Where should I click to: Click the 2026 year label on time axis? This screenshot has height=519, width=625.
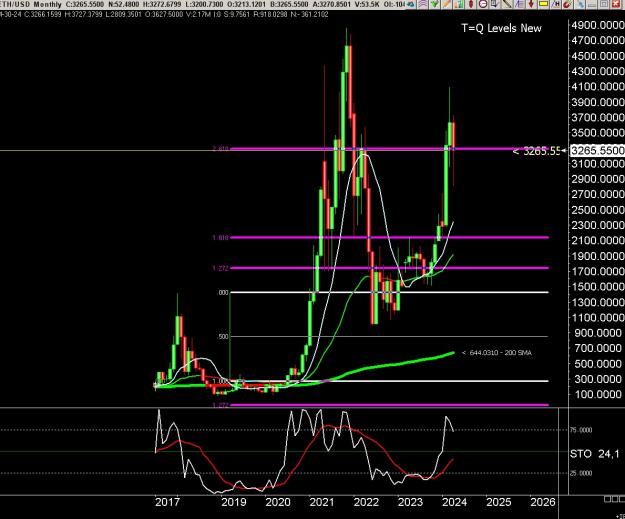542,502
